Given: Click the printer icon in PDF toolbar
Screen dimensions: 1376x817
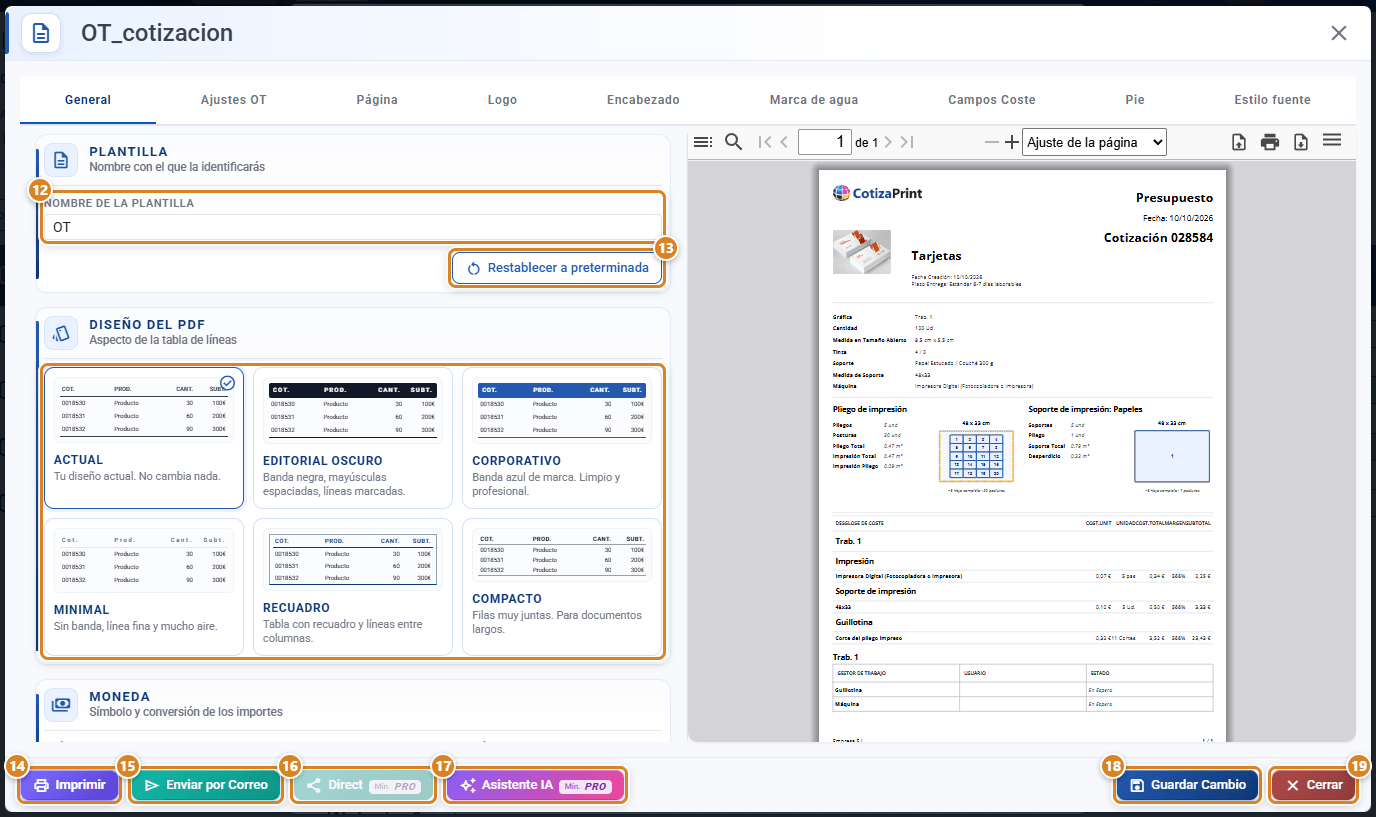Looking at the screenshot, I should click(1270, 142).
